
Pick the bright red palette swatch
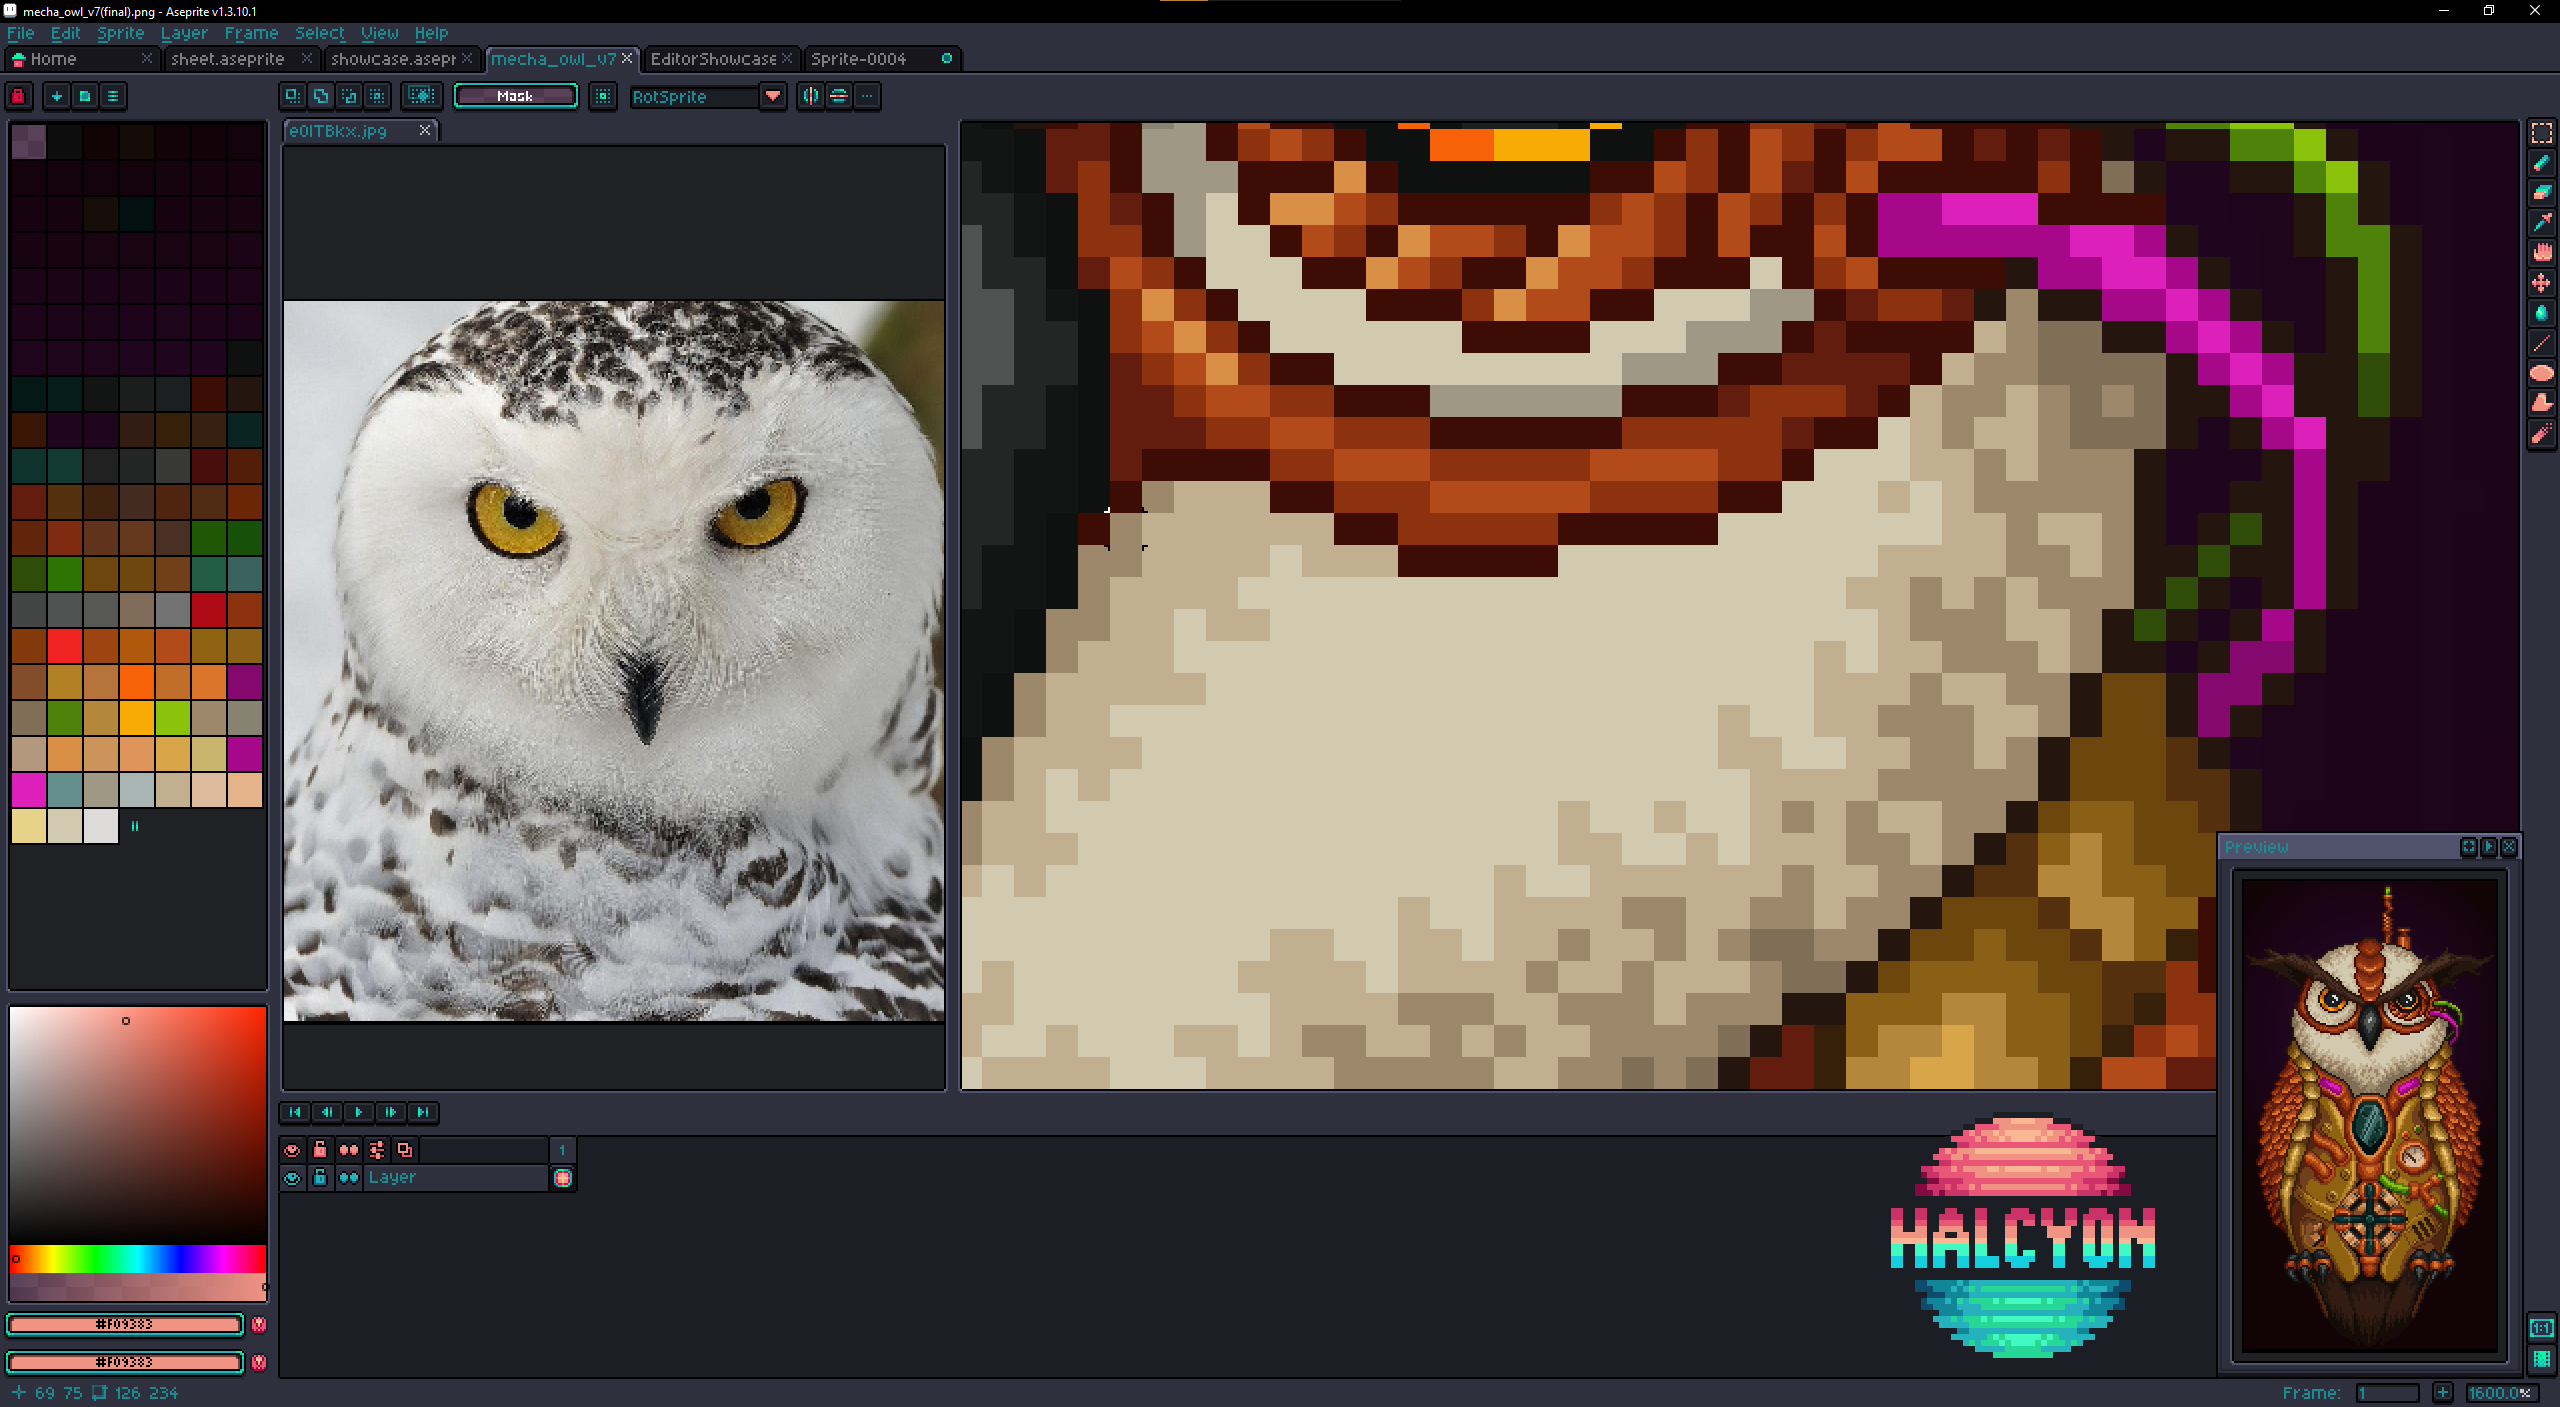(x=65, y=646)
